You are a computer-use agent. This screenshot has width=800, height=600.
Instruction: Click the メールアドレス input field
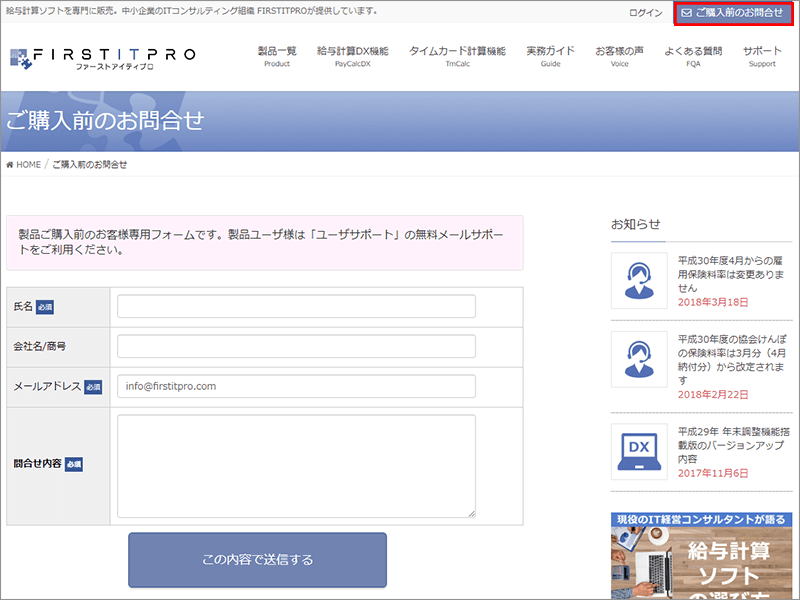click(x=296, y=386)
